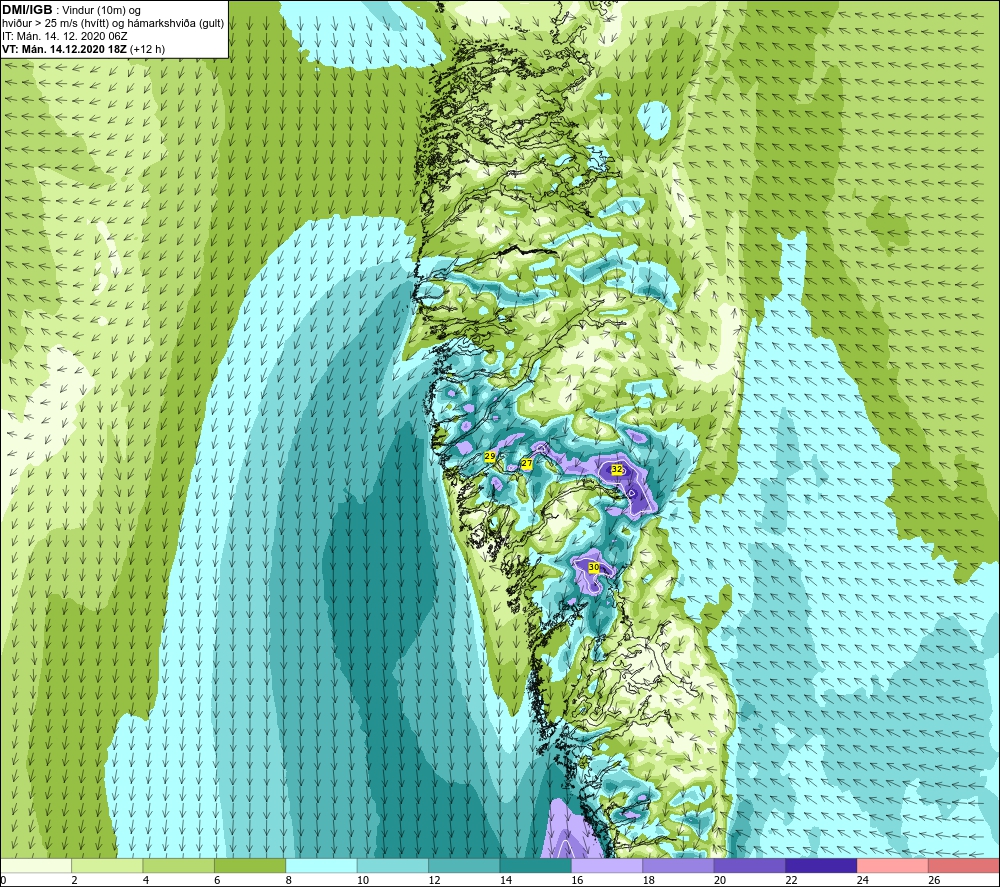Viewport: 1000px width, 887px height.
Task: Select the light lavender 16–18 m/s legend swatch
Action: 607,866
